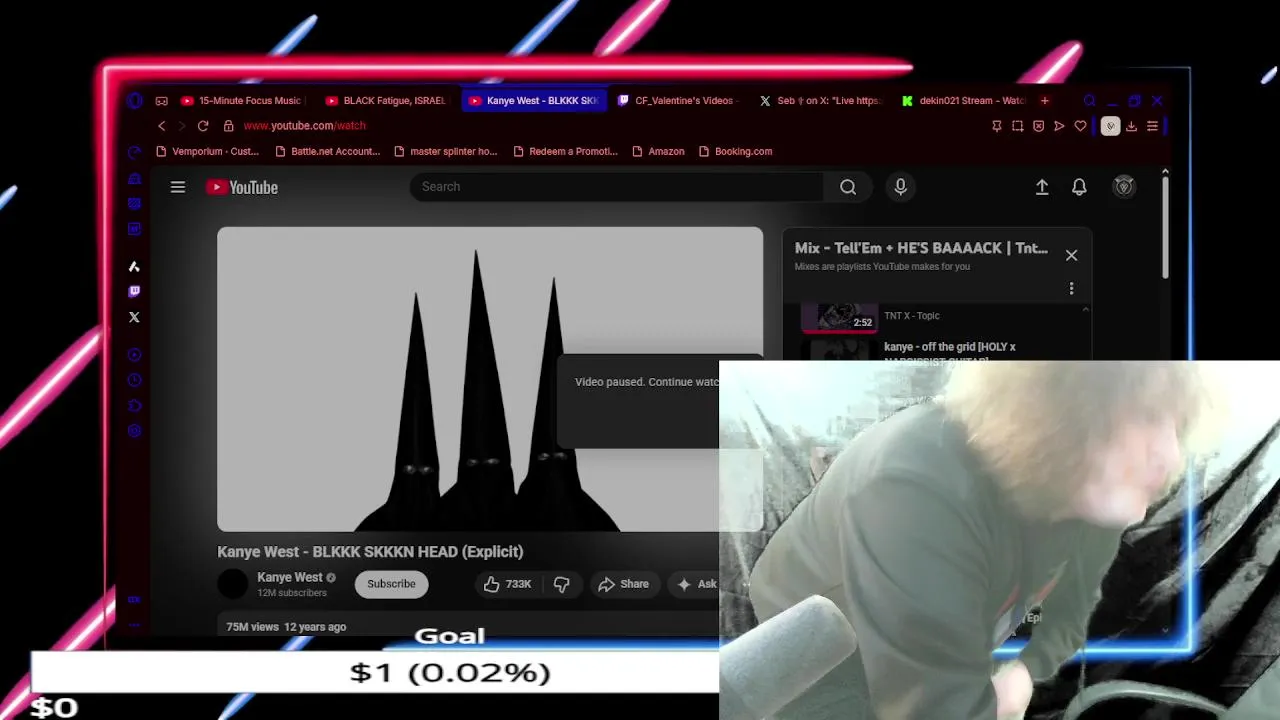The image size is (1280, 720).
Task: Open the browser downloads icon
Action: pyautogui.click(x=1131, y=126)
